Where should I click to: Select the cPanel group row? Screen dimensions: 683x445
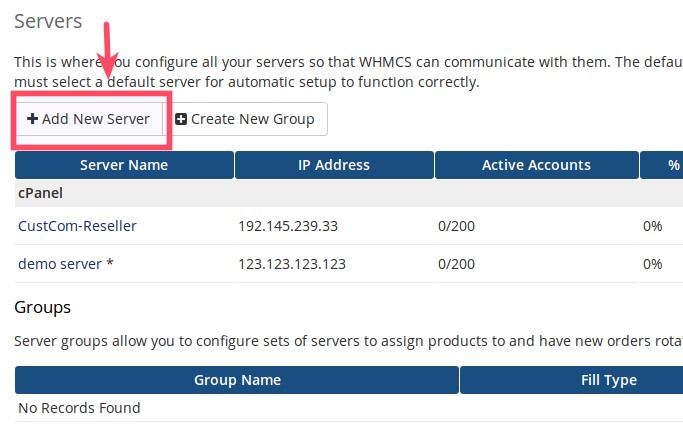[x=40, y=193]
